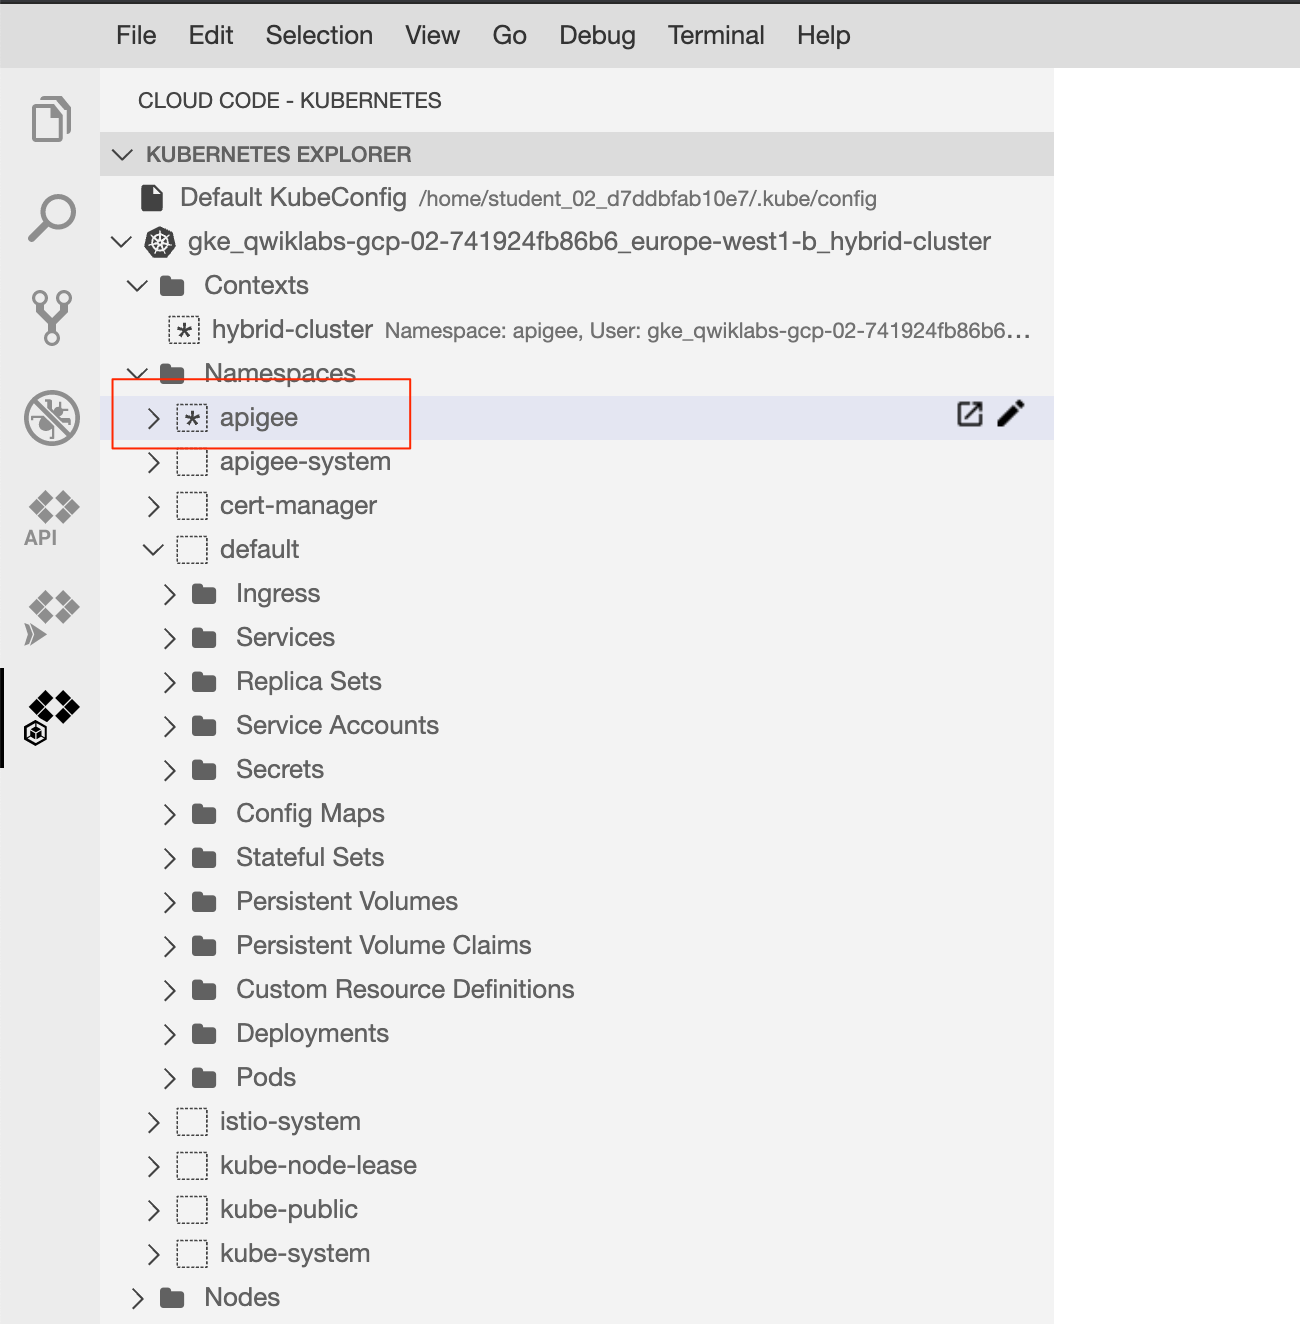Screen dimensions: 1300x1324
Task: Click the Pods folder icon
Action: point(204,1078)
